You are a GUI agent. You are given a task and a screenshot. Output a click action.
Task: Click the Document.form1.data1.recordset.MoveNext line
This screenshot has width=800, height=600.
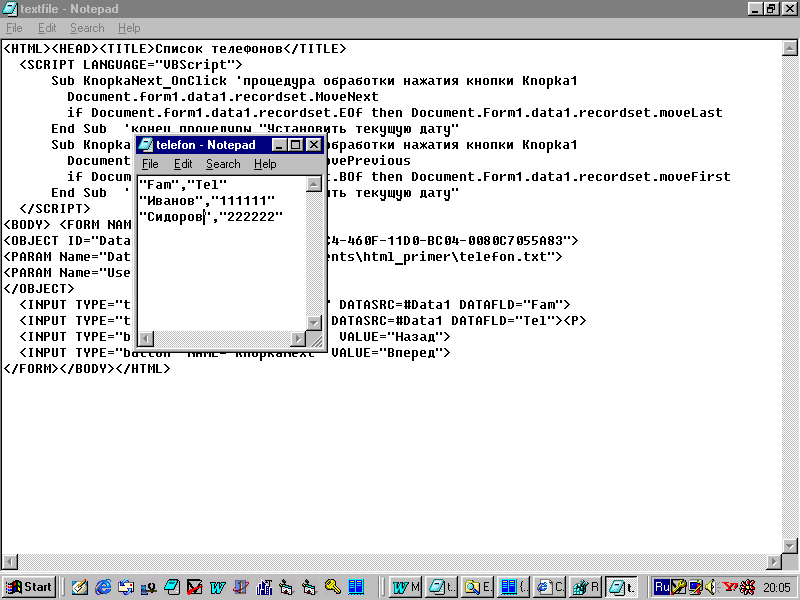point(223,97)
